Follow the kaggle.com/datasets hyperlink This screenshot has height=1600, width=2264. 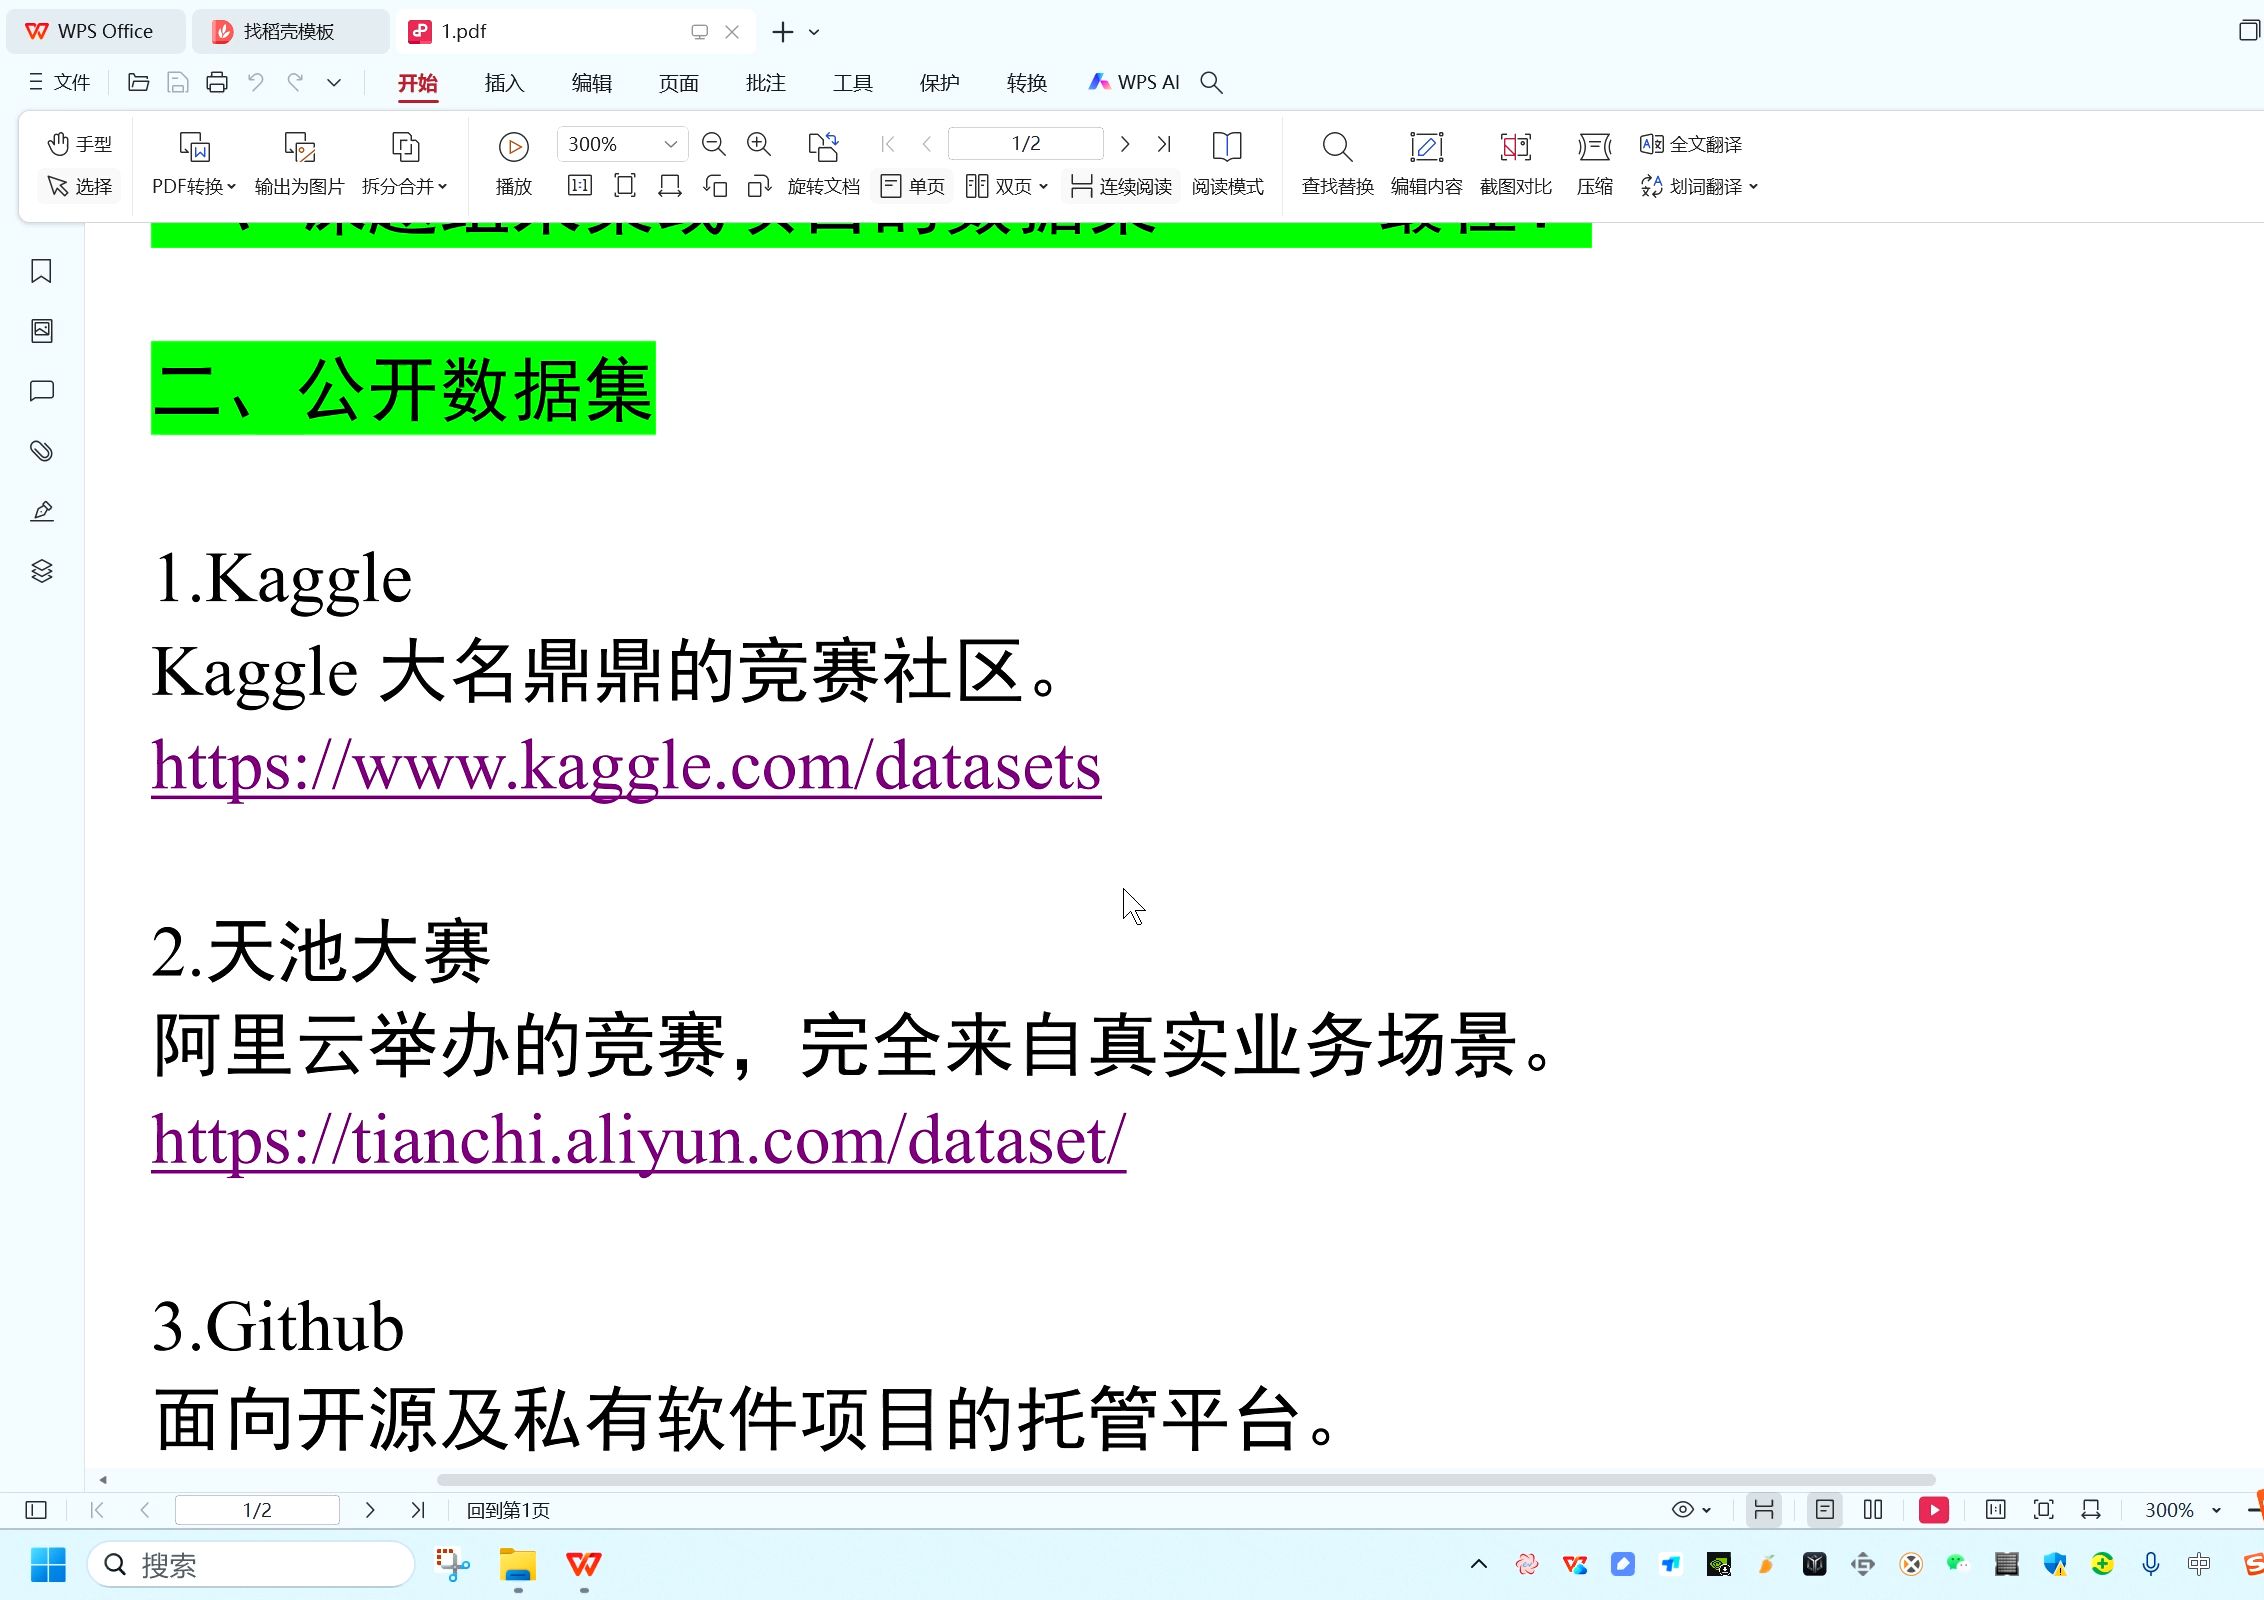626,767
